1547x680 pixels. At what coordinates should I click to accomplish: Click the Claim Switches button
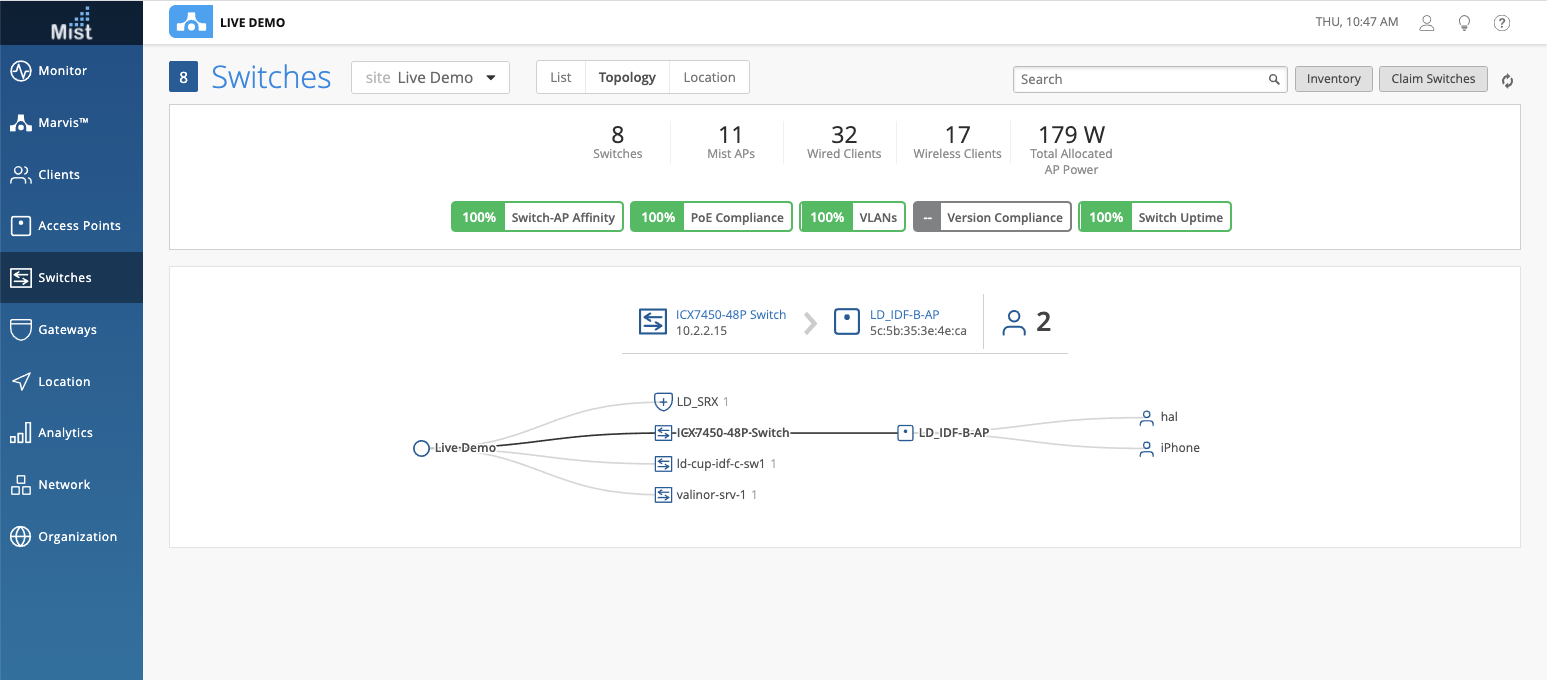[1433, 79]
